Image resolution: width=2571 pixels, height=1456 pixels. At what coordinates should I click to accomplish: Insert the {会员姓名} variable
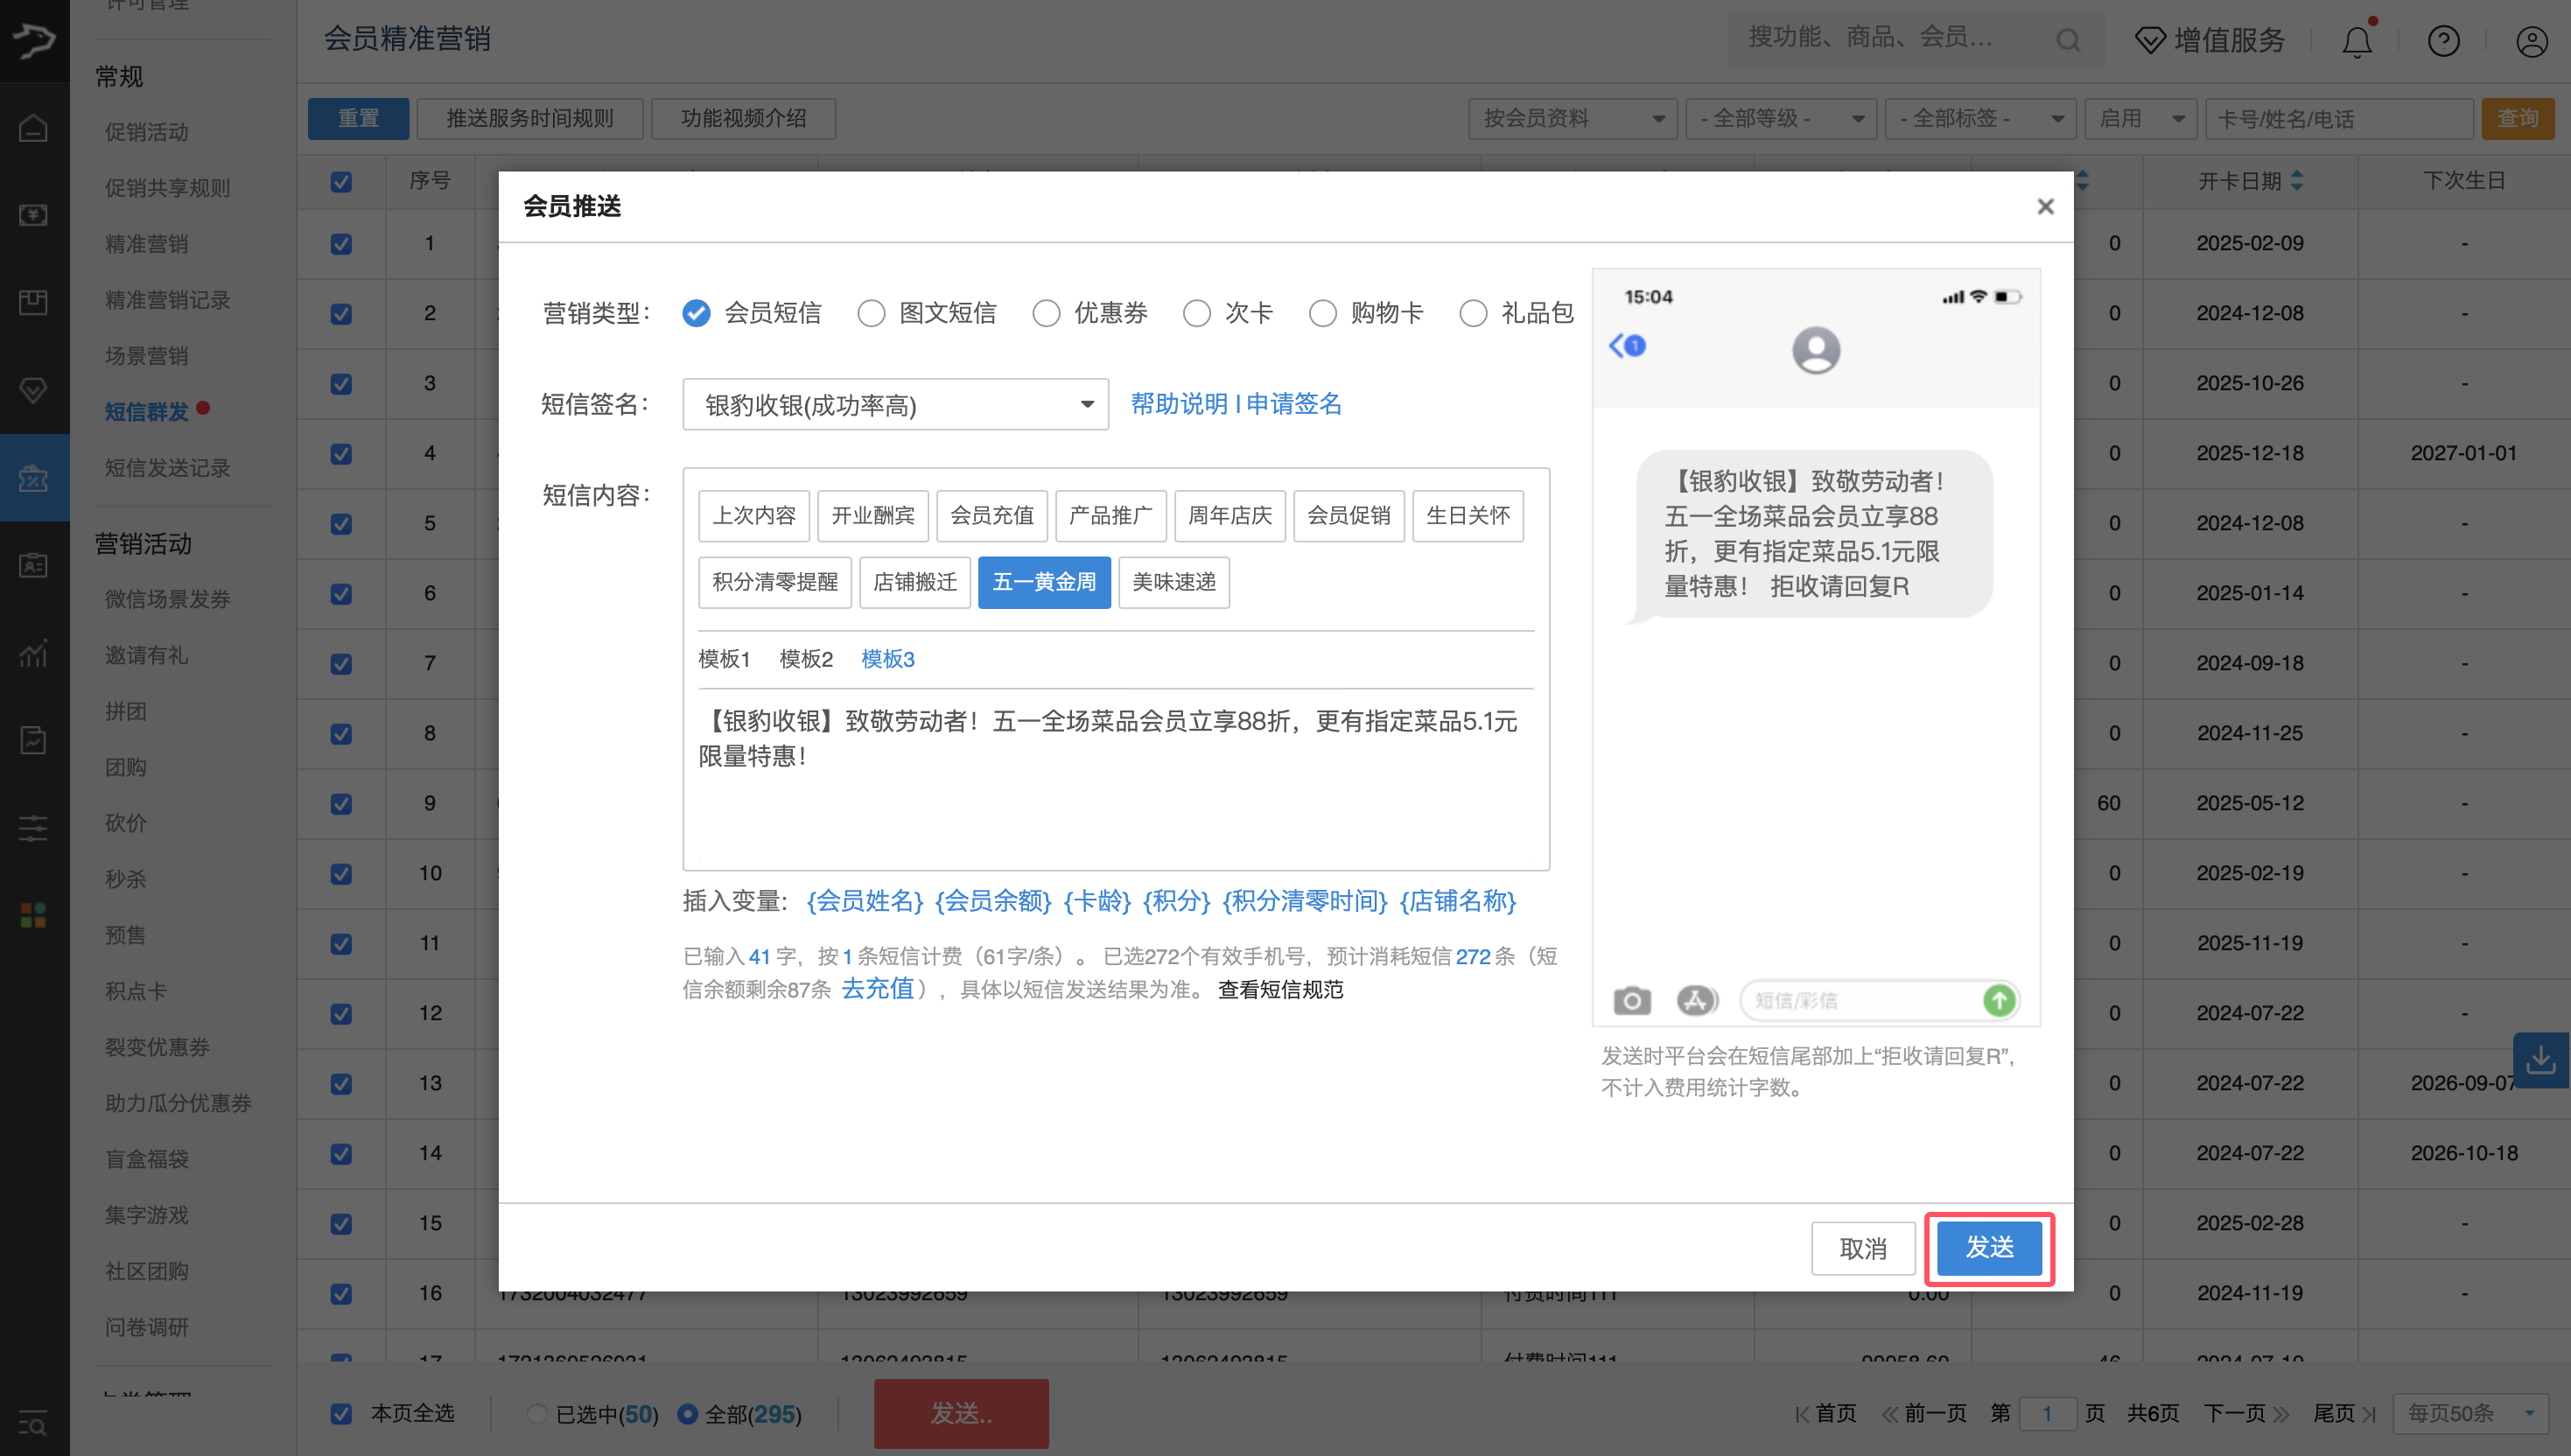[x=864, y=901]
